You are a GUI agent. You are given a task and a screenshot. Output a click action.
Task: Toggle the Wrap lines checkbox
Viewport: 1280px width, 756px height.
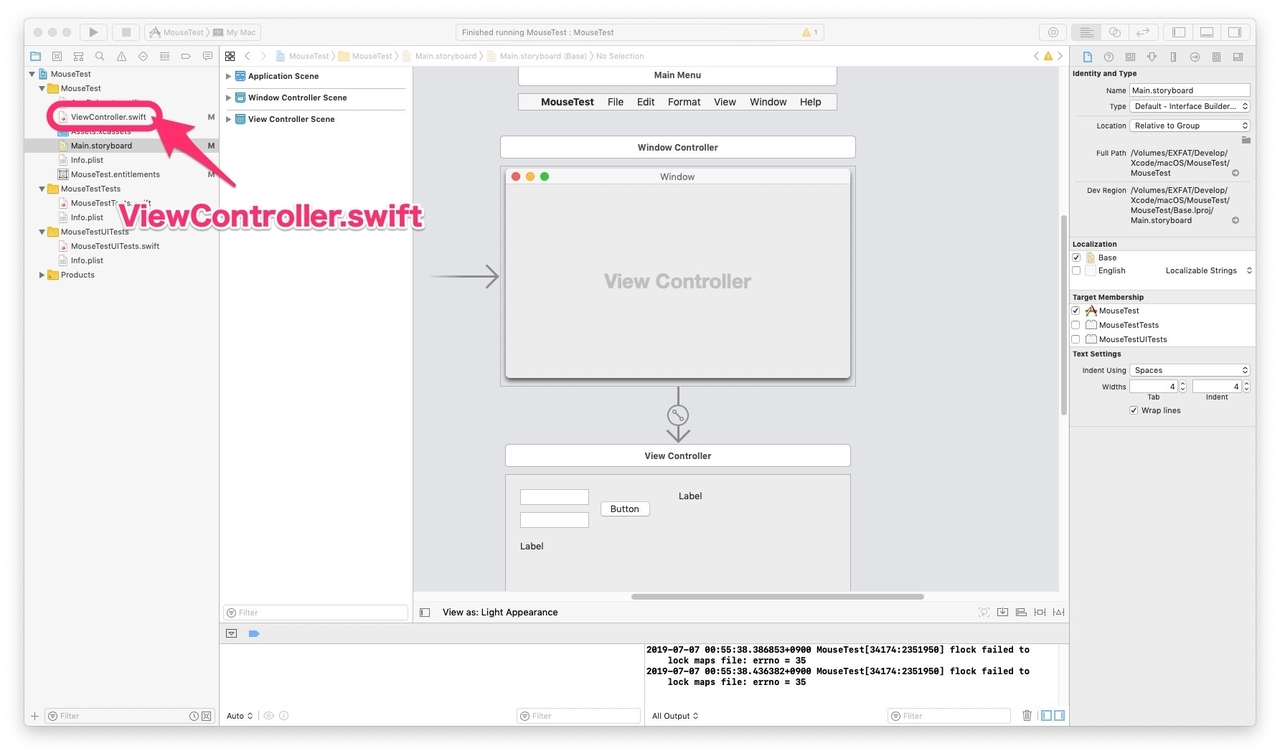[x=1134, y=411]
